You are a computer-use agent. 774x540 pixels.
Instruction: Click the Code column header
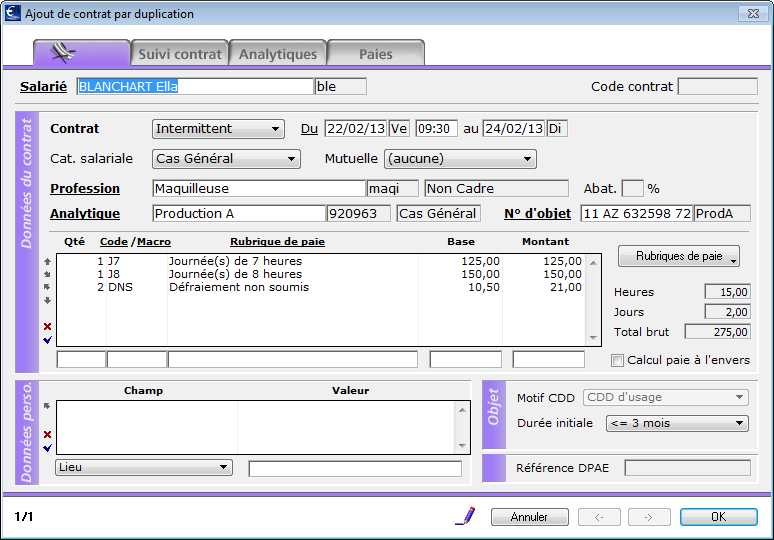(x=114, y=242)
